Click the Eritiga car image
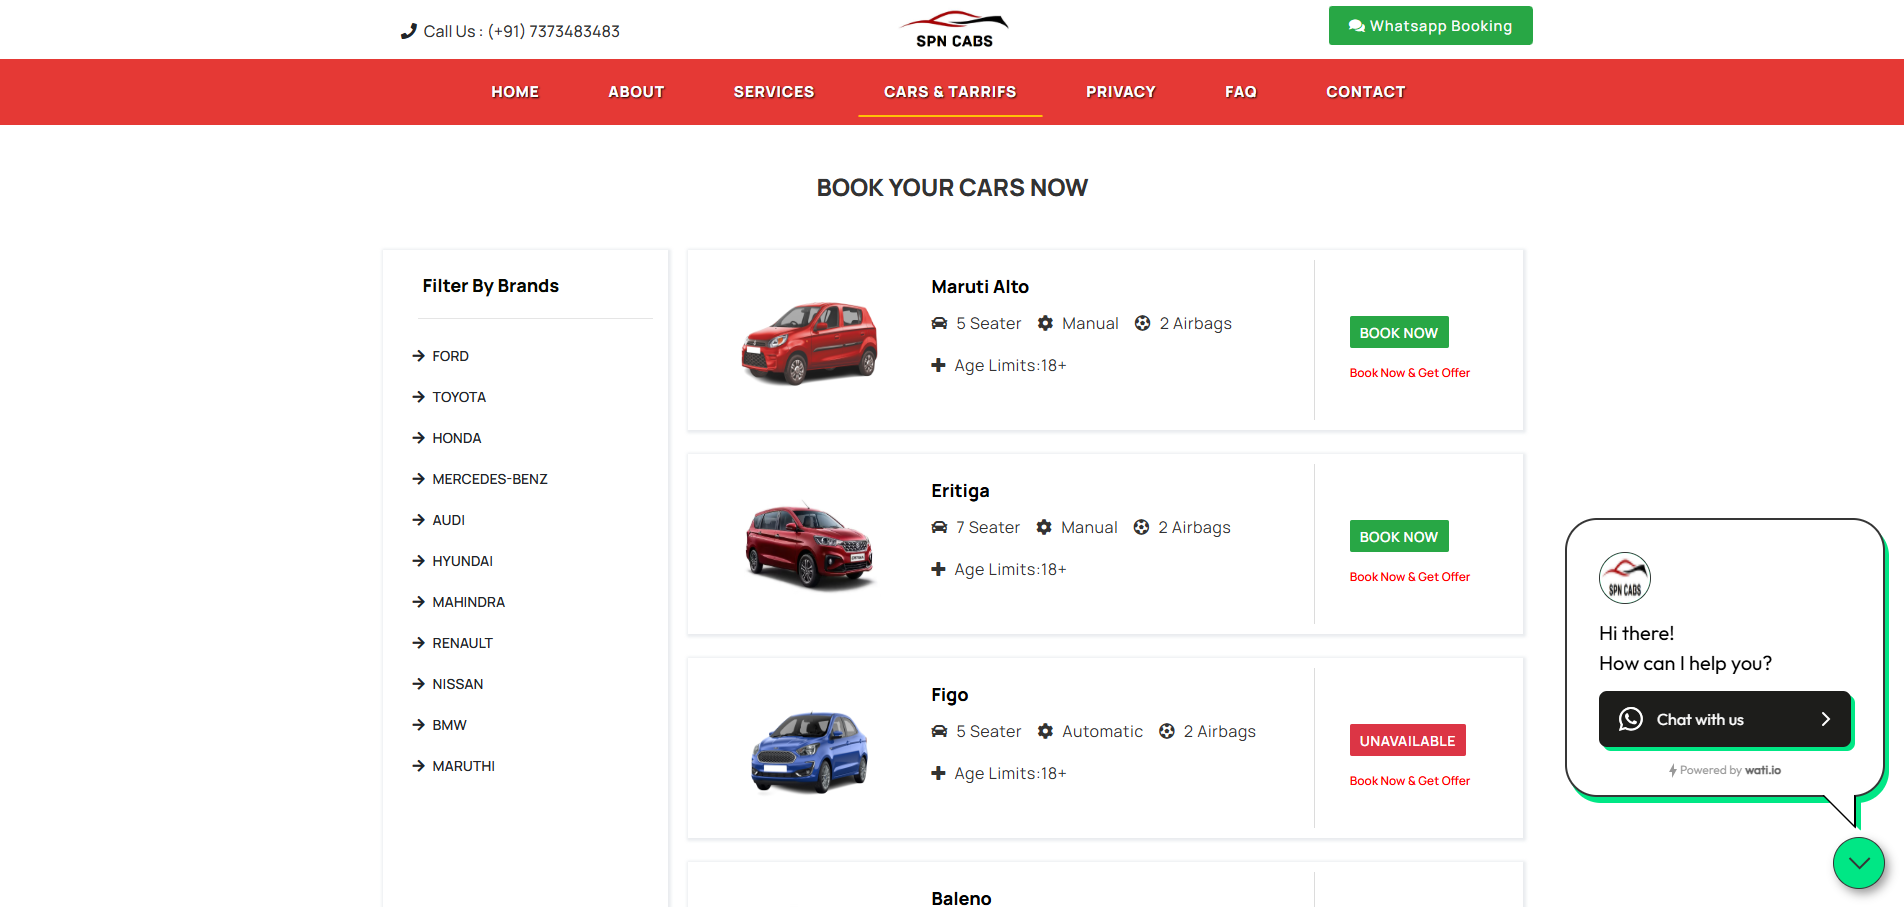The width and height of the screenshot is (1904, 907). tap(810, 547)
